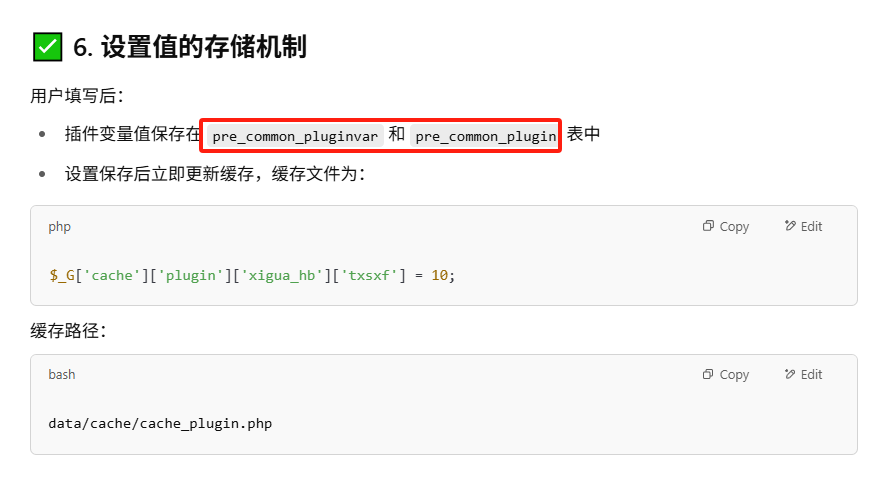
Task: Click the Copy icon in the php code block
Action: coord(708,227)
